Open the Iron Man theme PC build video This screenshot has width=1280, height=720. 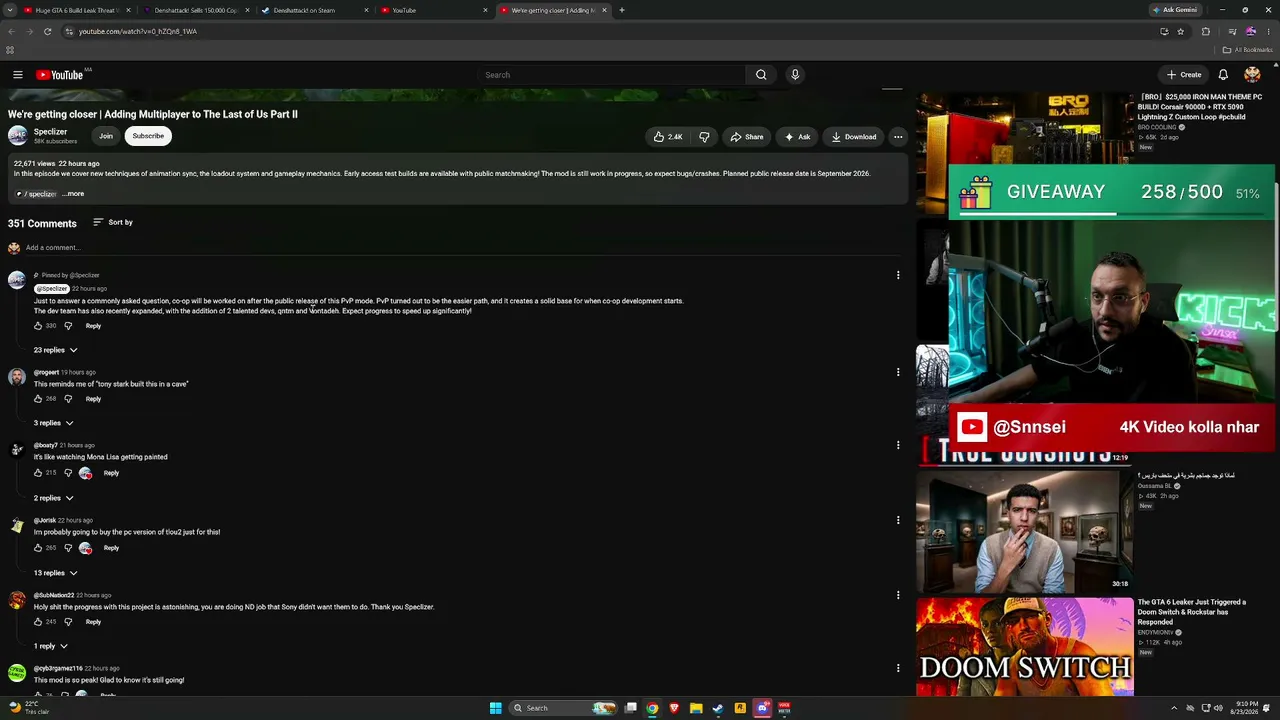tap(1200, 107)
